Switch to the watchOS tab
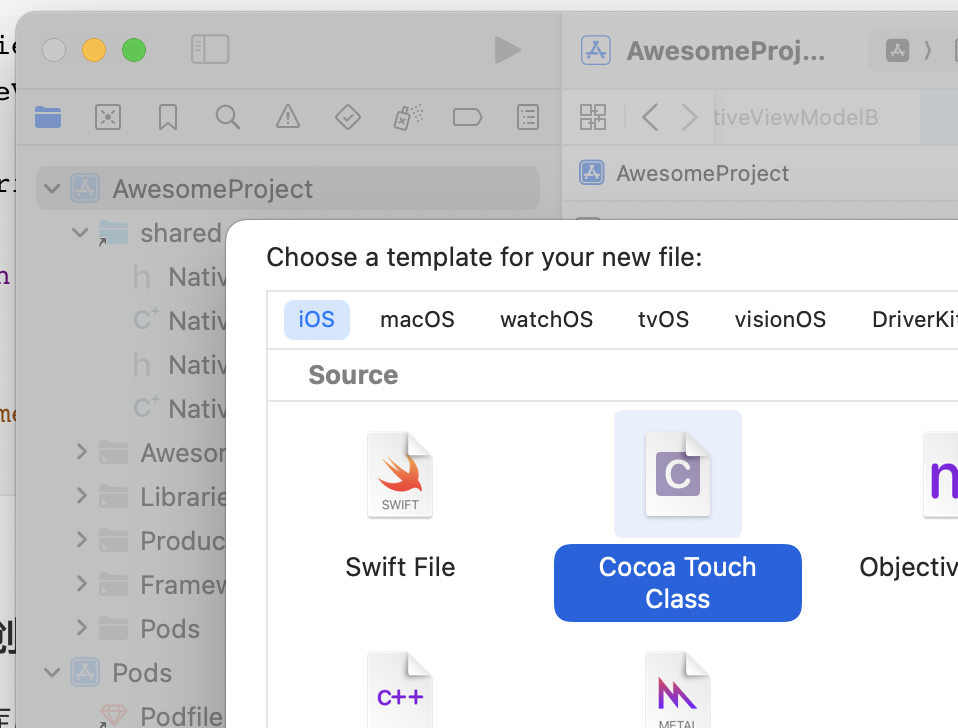This screenshot has width=958, height=728. coord(546,319)
